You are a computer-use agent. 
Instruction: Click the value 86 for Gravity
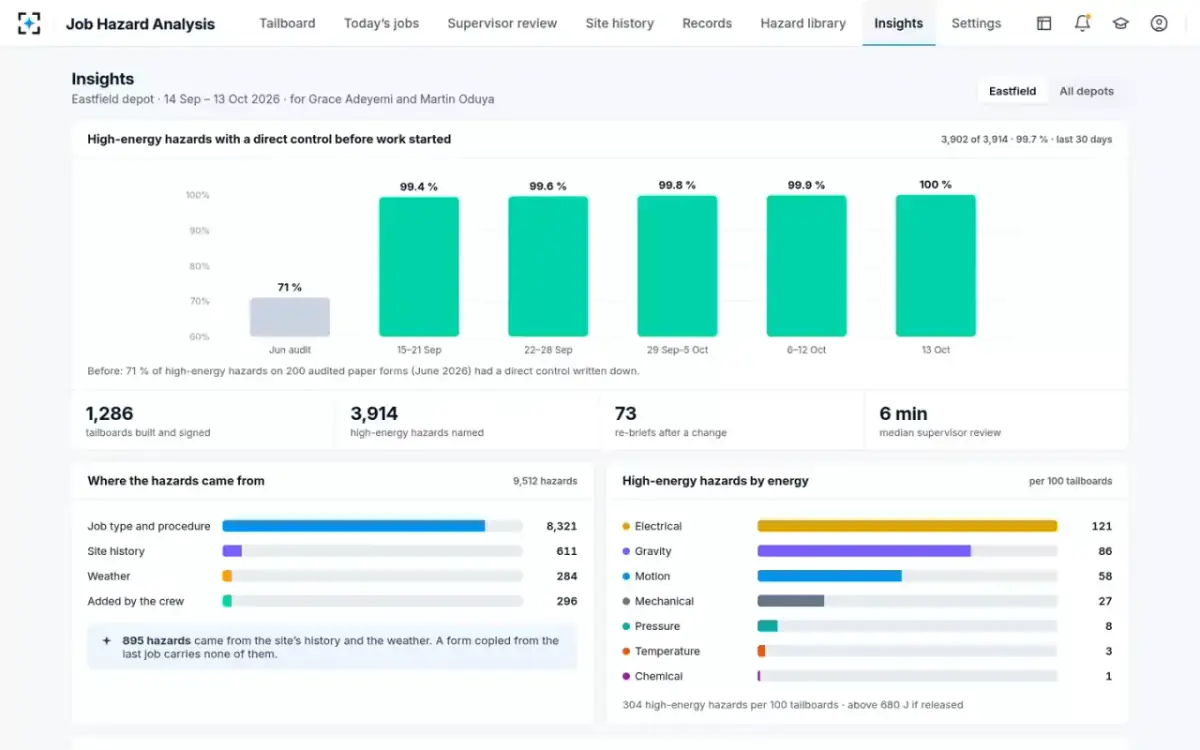coord(1105,551)
